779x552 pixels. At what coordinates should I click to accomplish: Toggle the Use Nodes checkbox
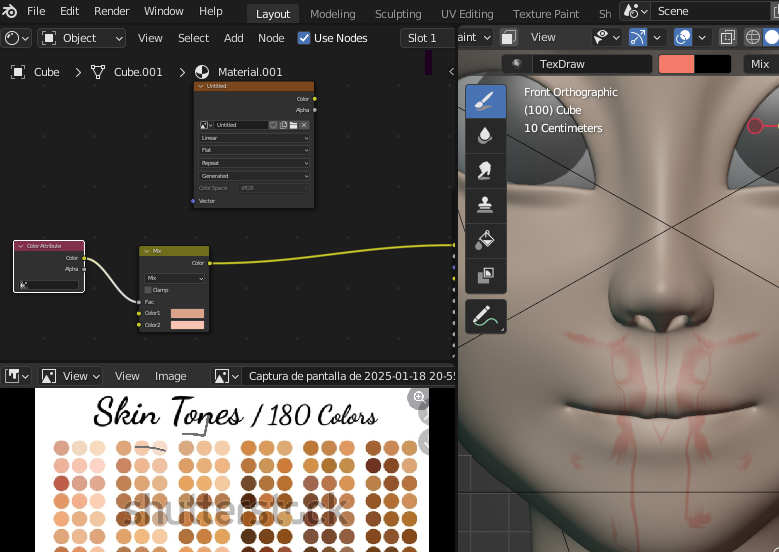(304, 38)
